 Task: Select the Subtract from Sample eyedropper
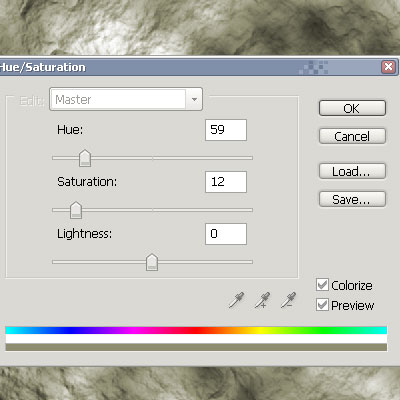(288, 300)
